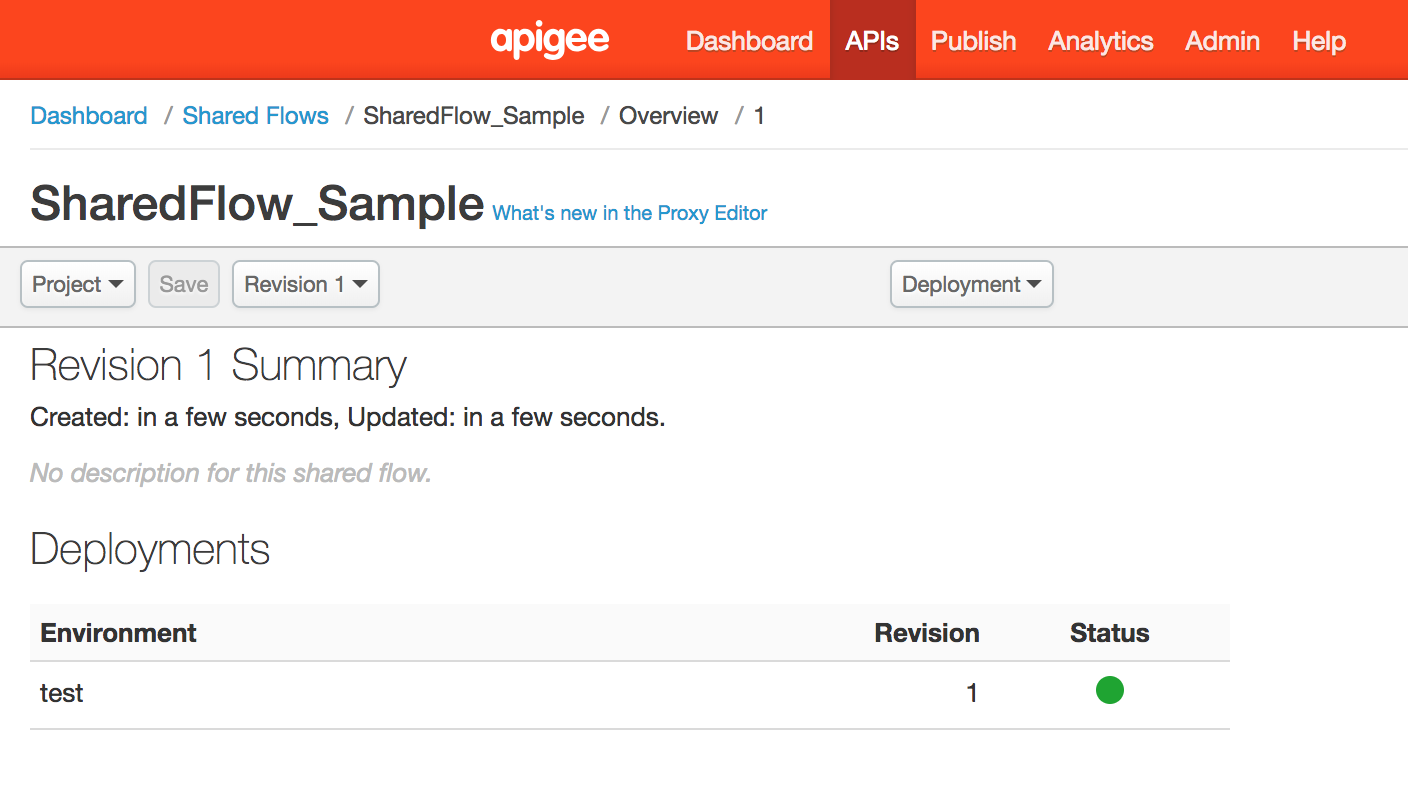Navigate to Shared Flows breadcrumb link
Screen dimensions: 1408x792
[x=255, y=116]
